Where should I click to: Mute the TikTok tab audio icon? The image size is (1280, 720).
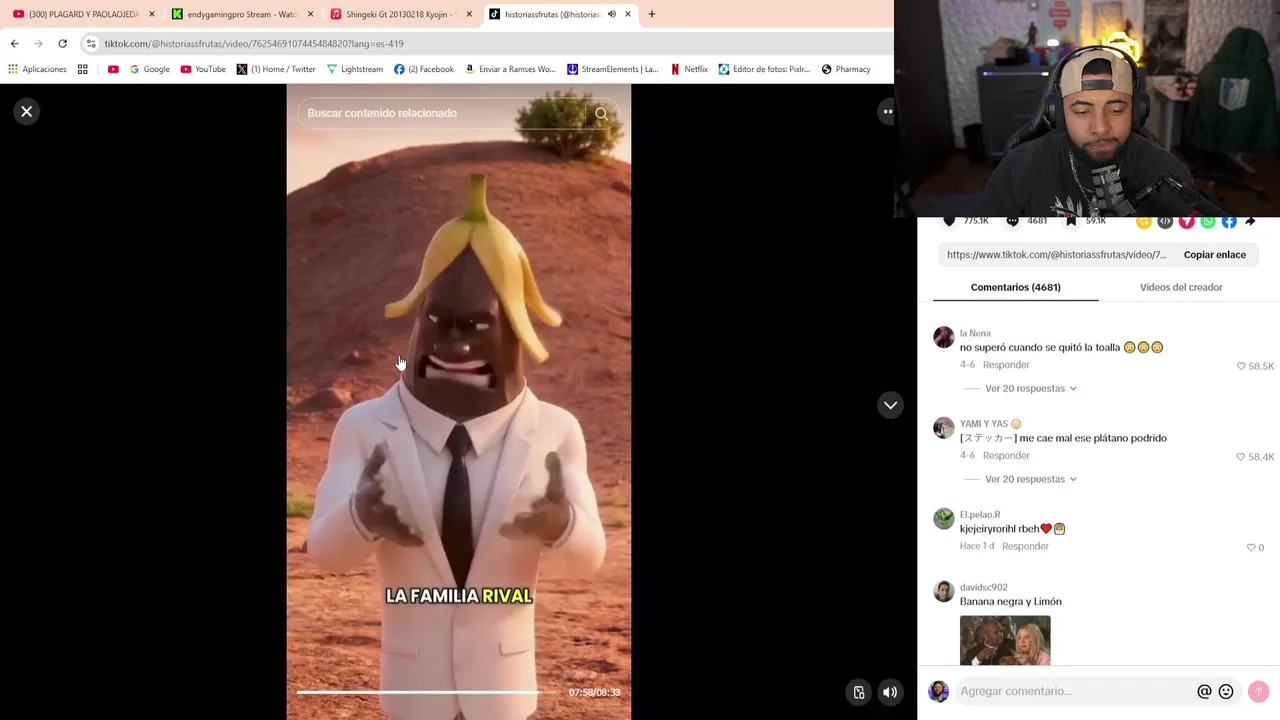[611, 14]
